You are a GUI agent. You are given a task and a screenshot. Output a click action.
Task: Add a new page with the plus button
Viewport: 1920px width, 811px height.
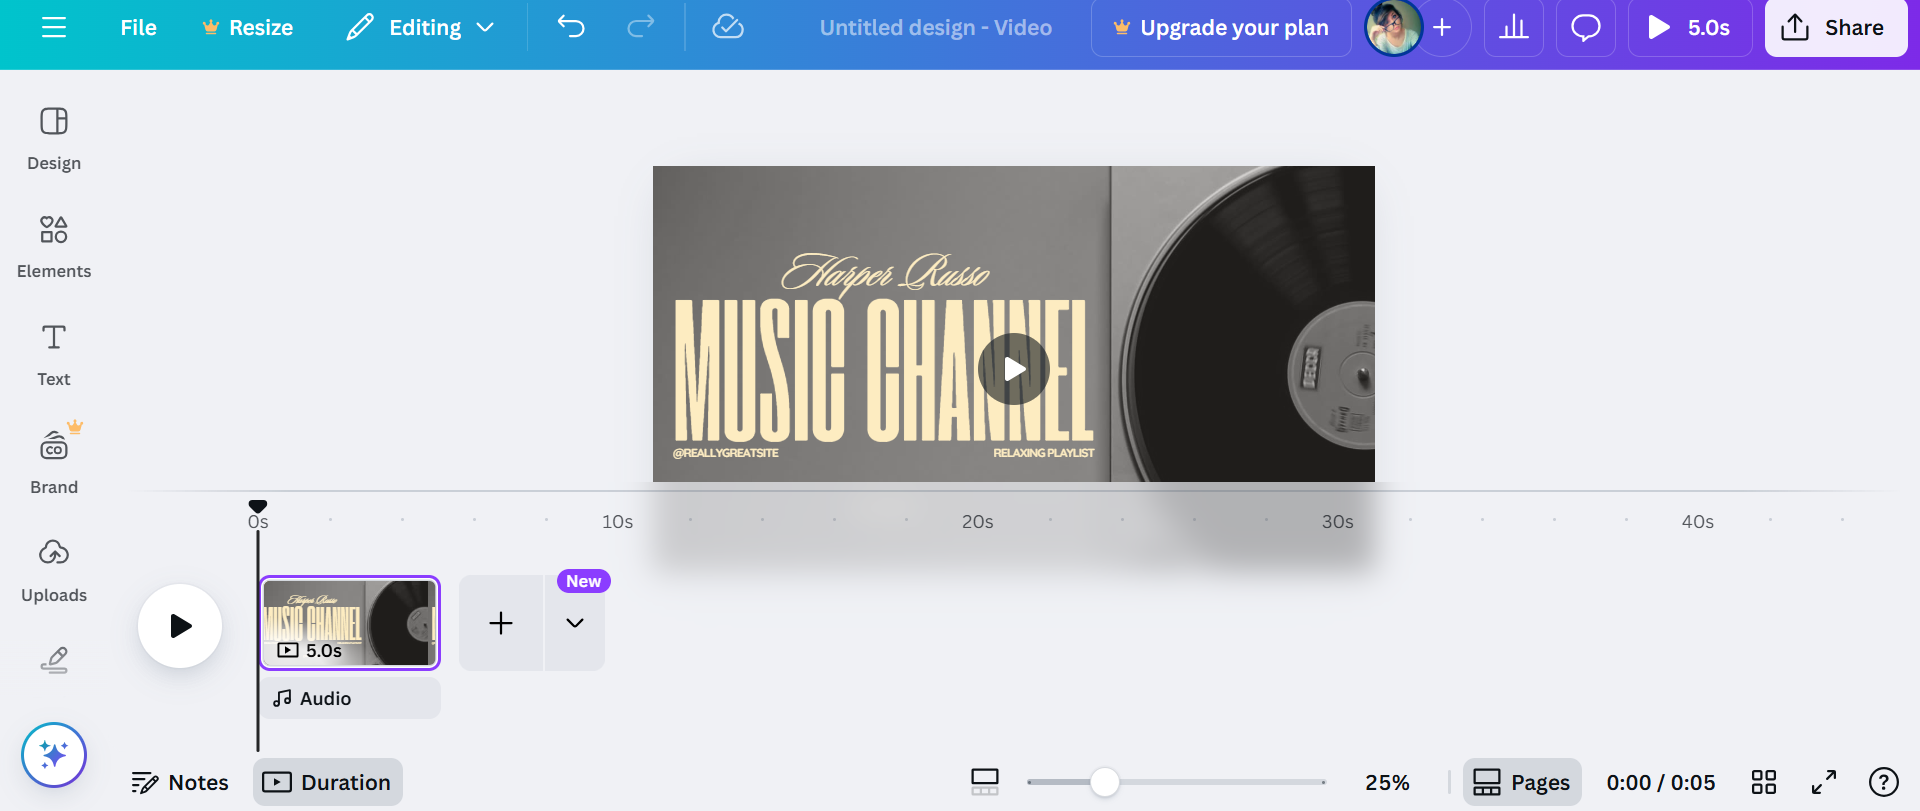(x=501, y=623)
